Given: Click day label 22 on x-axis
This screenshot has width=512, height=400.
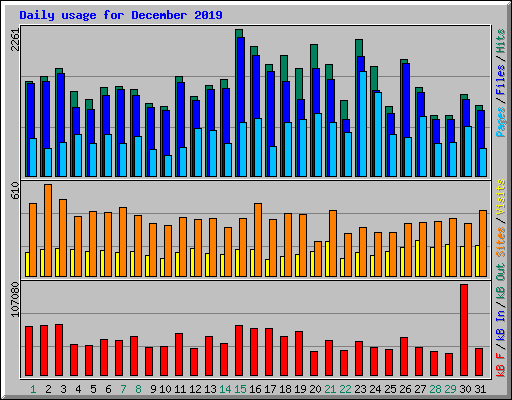Looking at the screenshot, I should [x=345, y=389].
